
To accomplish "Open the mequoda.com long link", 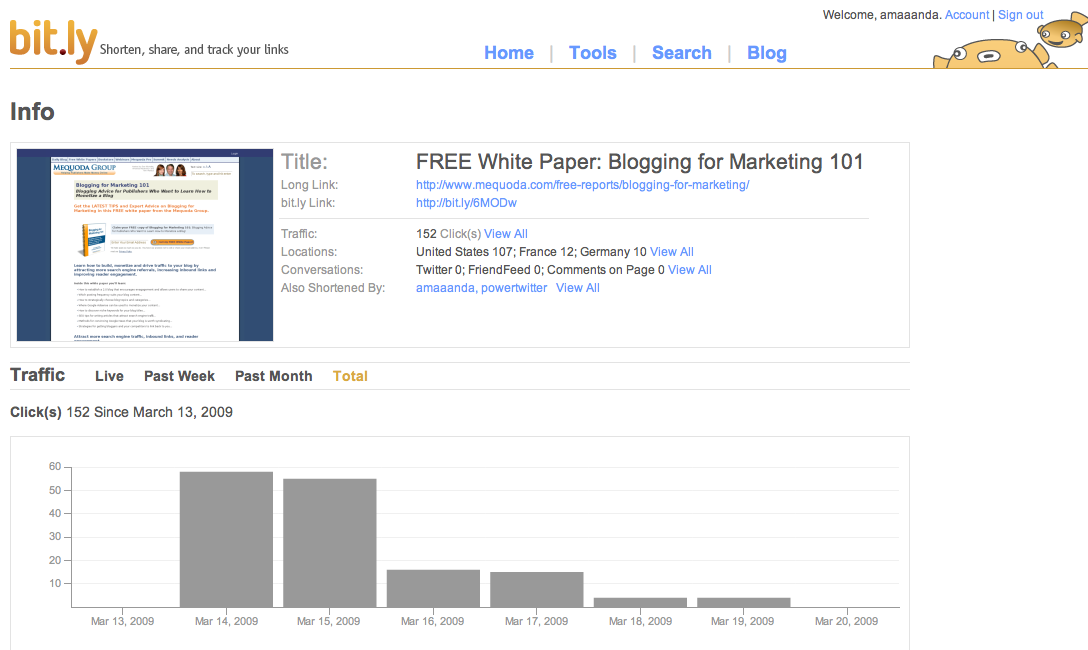I will (582, 185).
